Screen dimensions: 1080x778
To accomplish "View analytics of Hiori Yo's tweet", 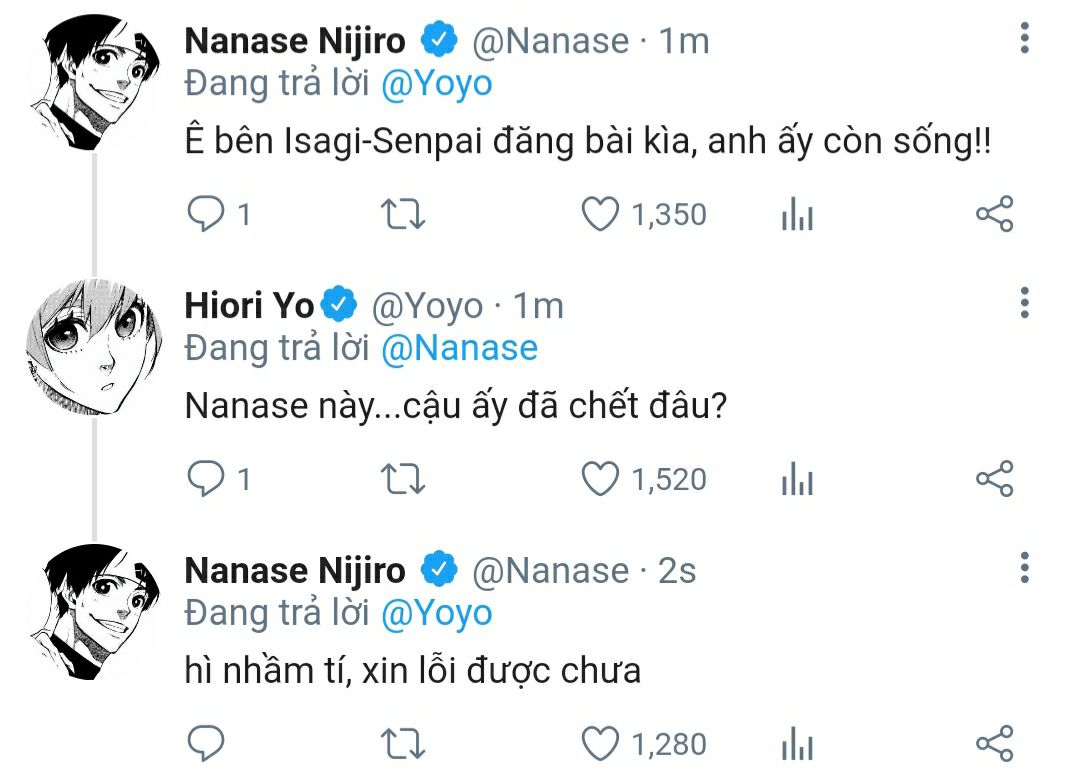I will pyautogui.click(x=797, y=480).
